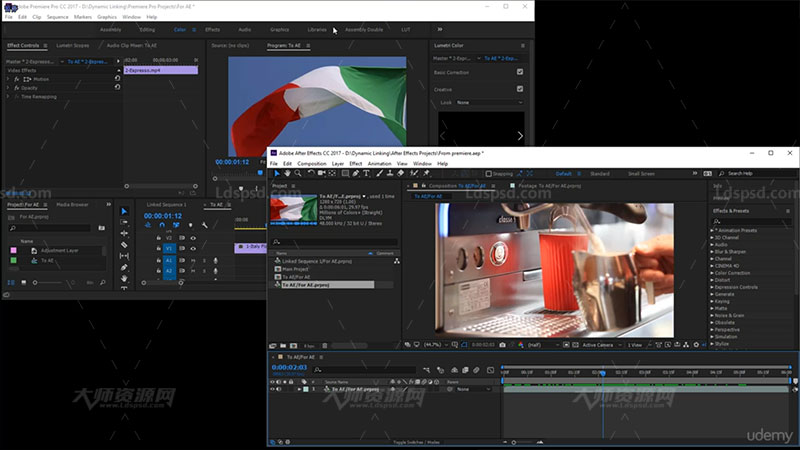Viewport: 800px width, 450px height.
Task: Open the Look dropdown in Lumetri Color
Action: click(489, 103)
